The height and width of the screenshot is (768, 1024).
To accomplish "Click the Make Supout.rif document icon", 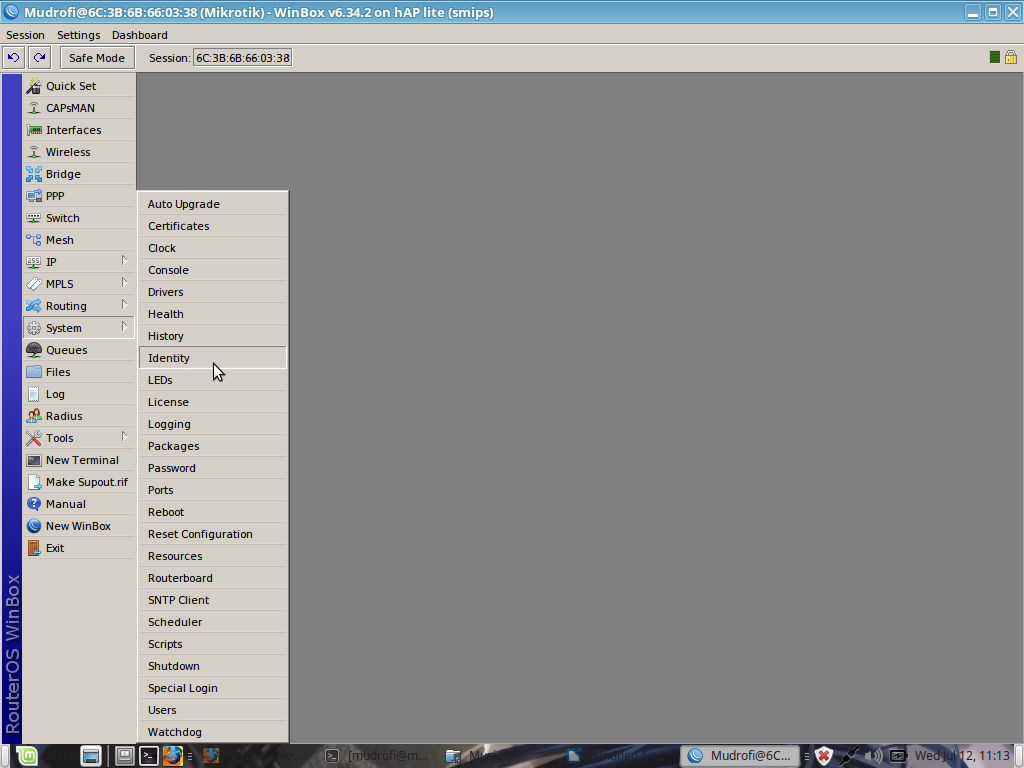I will click(33, 482).
